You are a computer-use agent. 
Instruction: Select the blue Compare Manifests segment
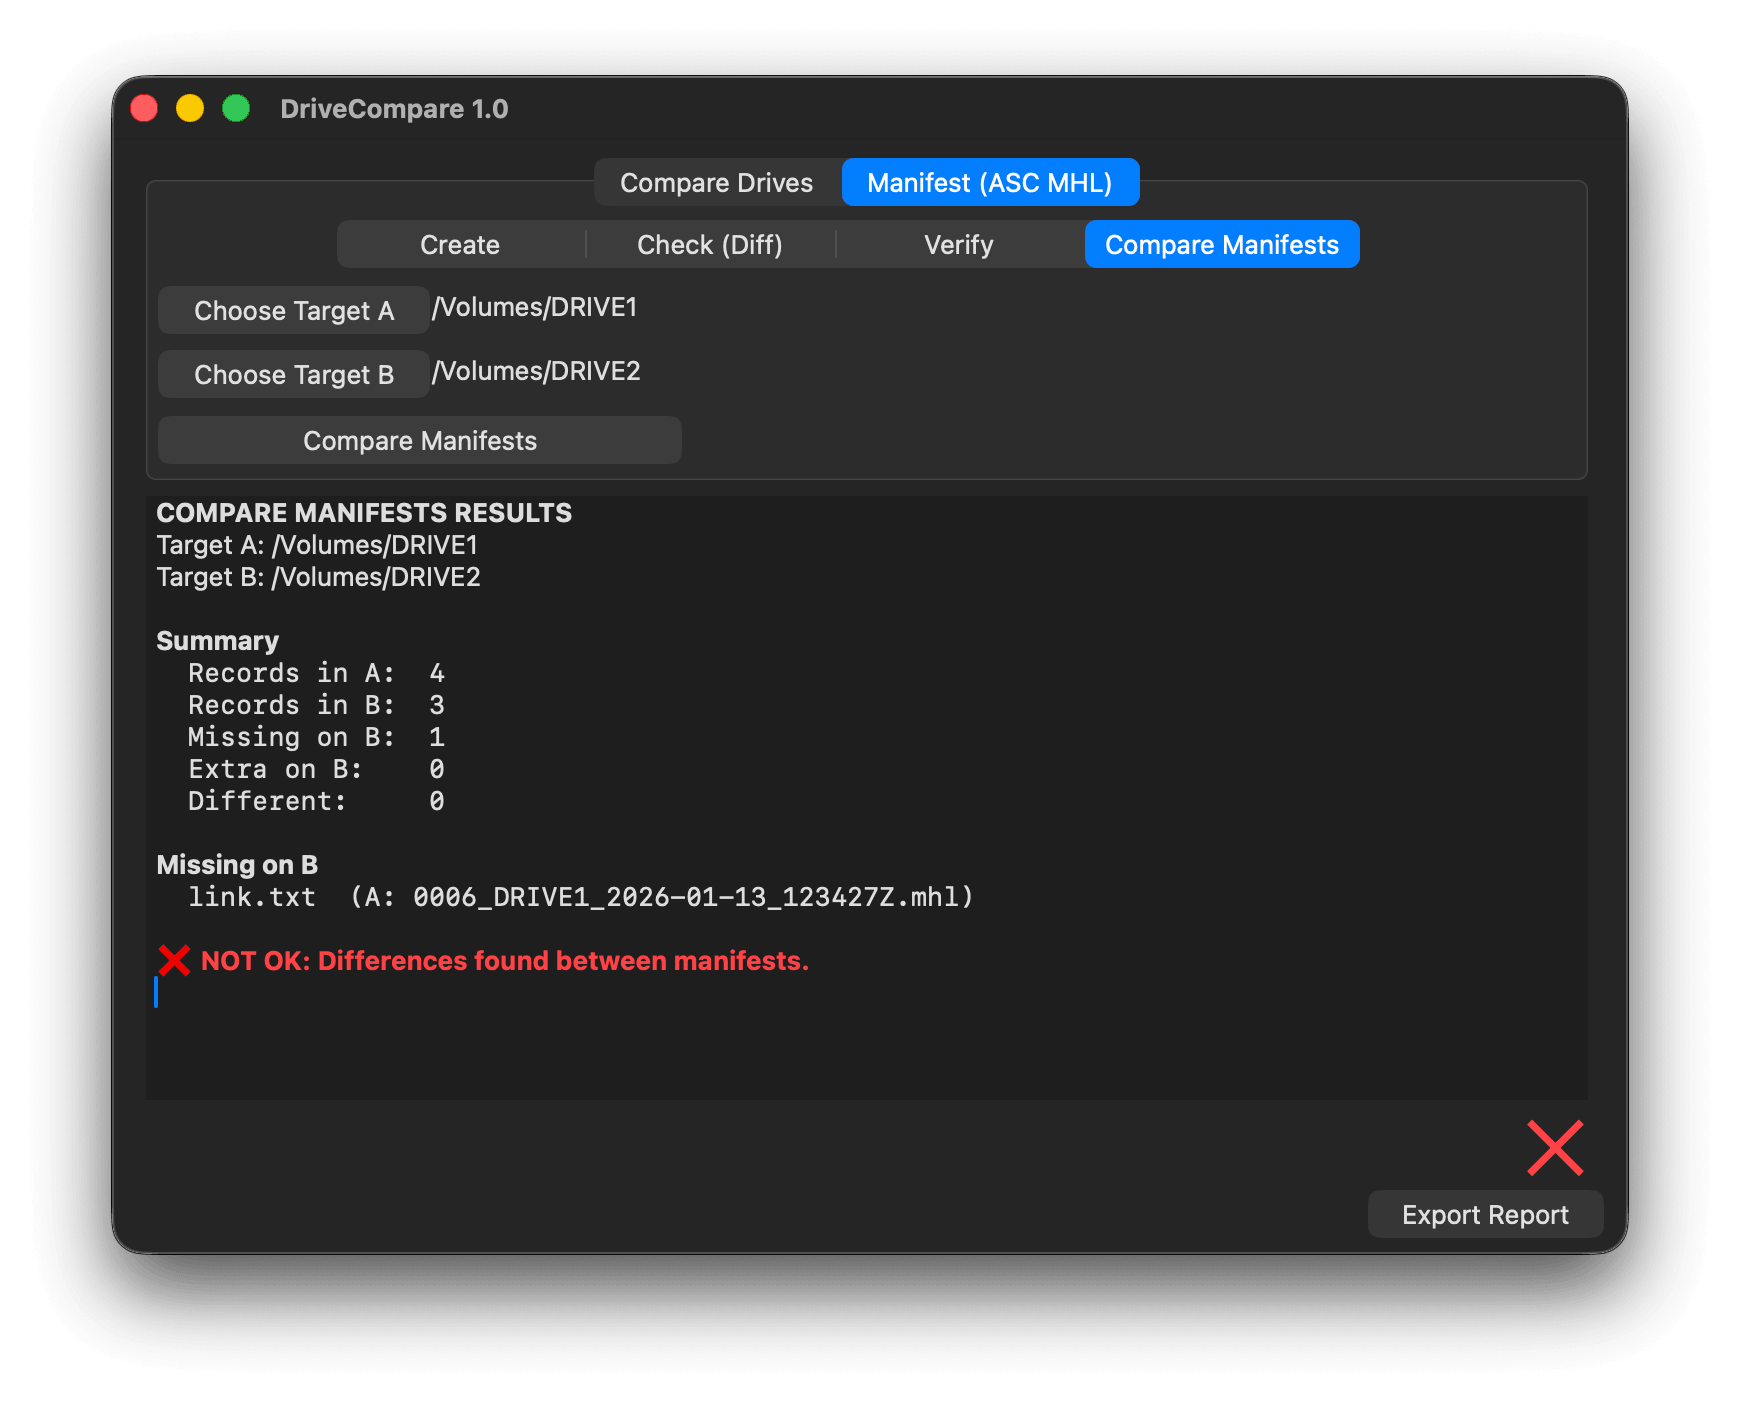pyautogui.click(x=1221, y=245)
